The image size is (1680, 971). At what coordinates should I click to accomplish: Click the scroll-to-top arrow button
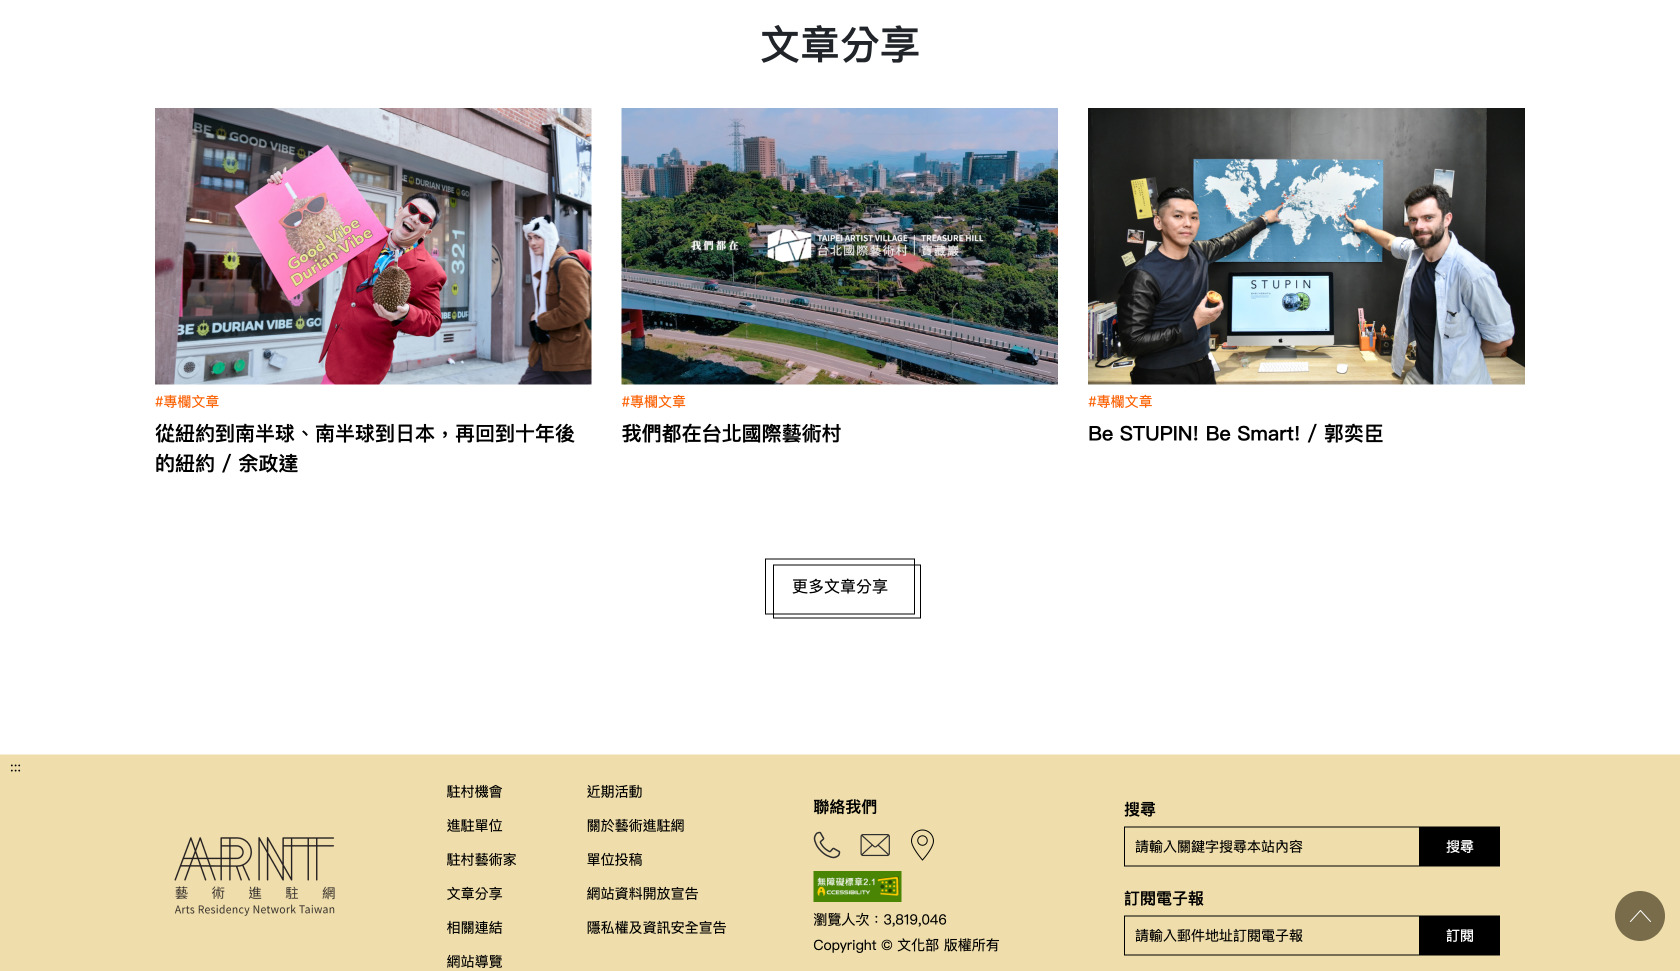[x=1639, y=916]
